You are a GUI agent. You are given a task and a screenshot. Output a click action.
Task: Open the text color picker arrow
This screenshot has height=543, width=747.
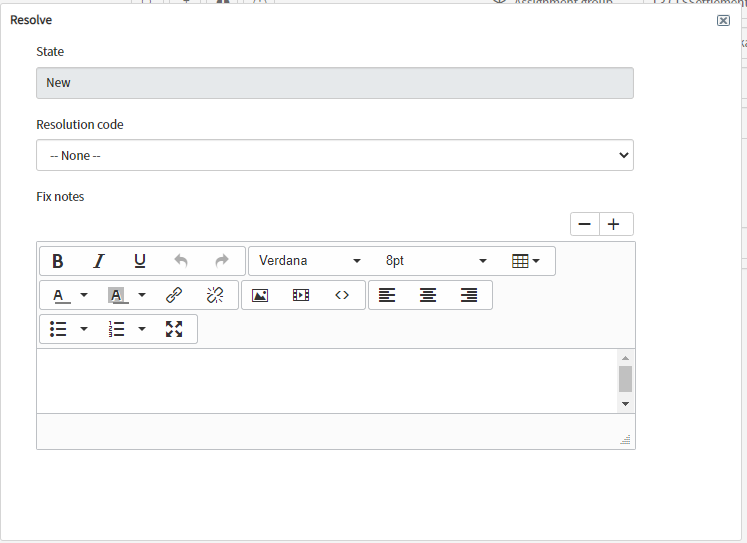[x=84, y=295]
